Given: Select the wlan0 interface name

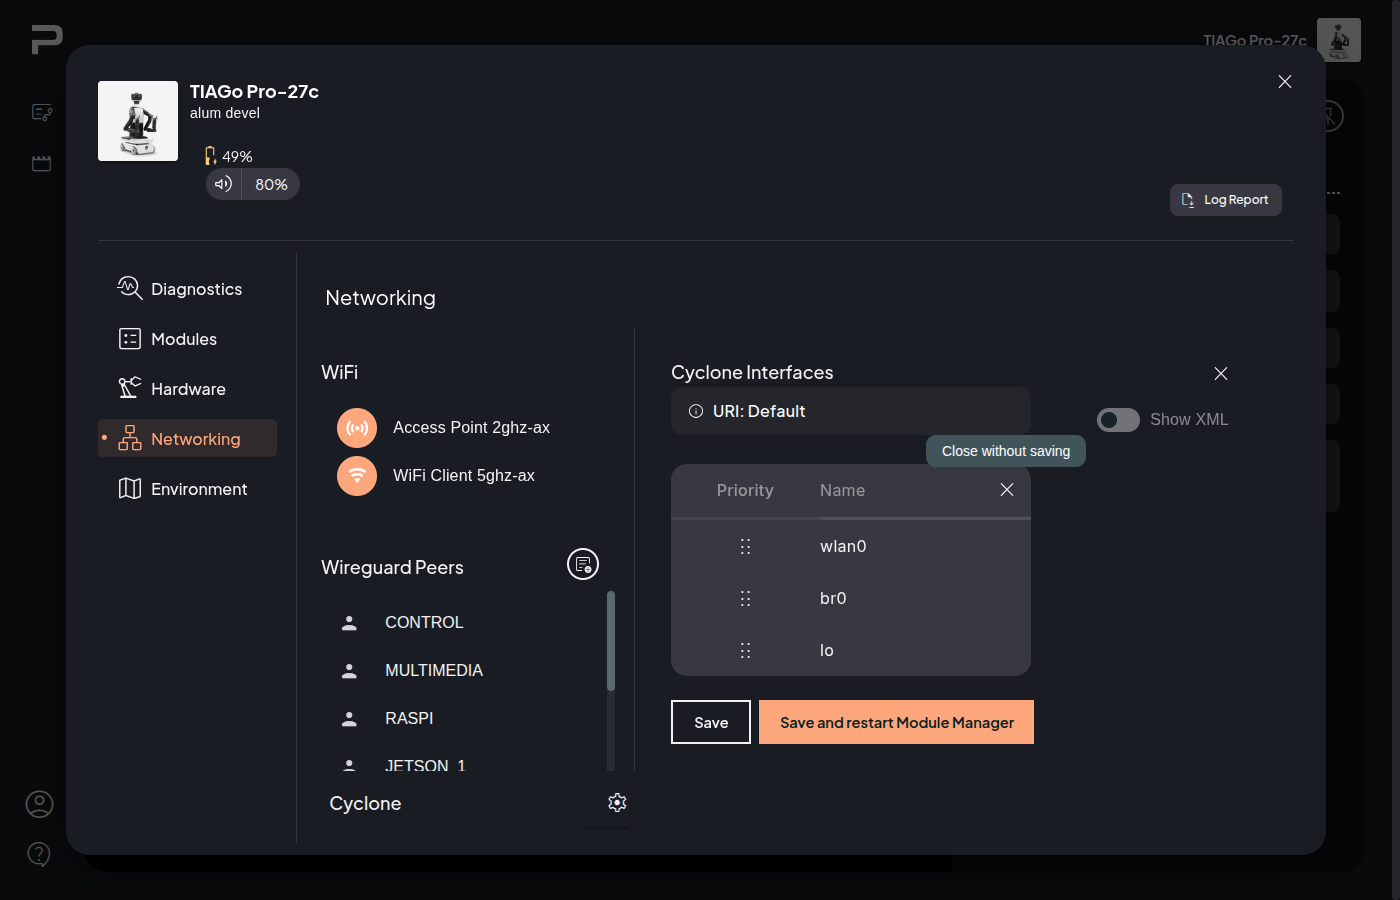Looking at the screenshot, I should pyautogui.click(x=843, y=546).
